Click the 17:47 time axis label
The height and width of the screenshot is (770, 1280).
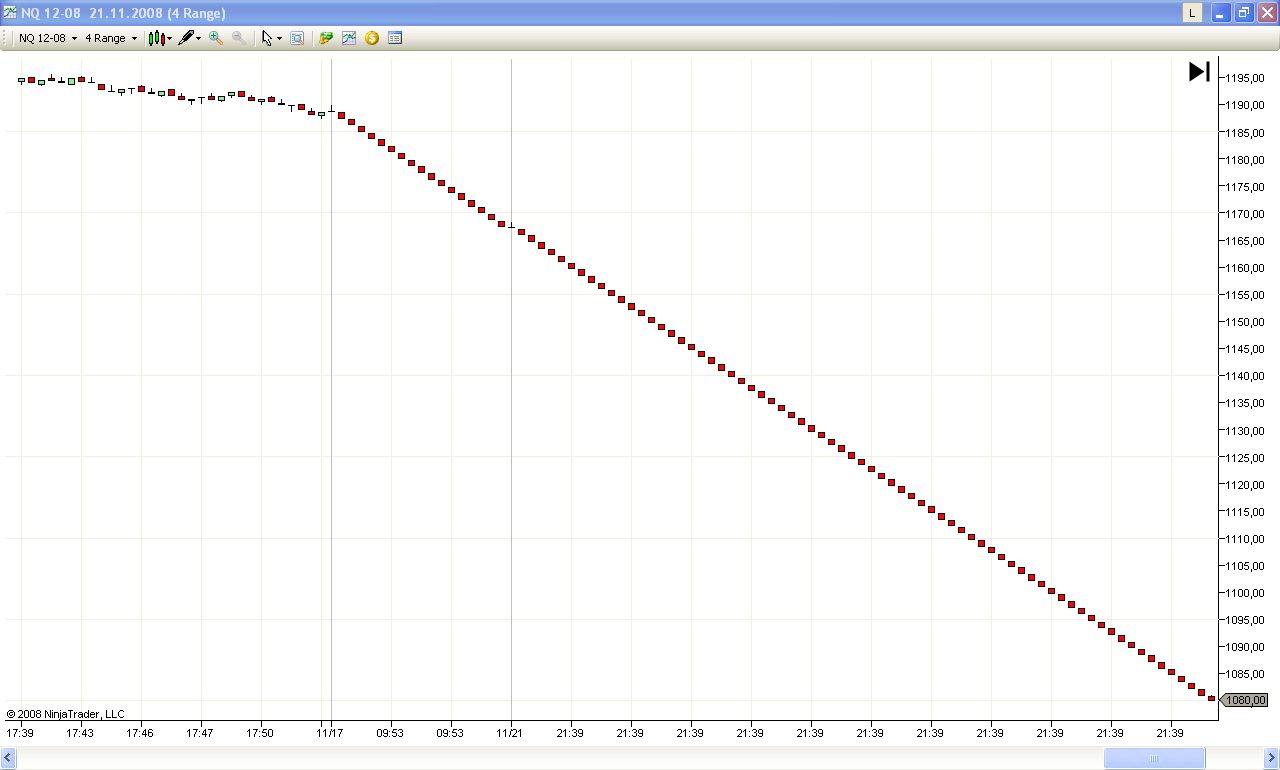click(200, 733)
